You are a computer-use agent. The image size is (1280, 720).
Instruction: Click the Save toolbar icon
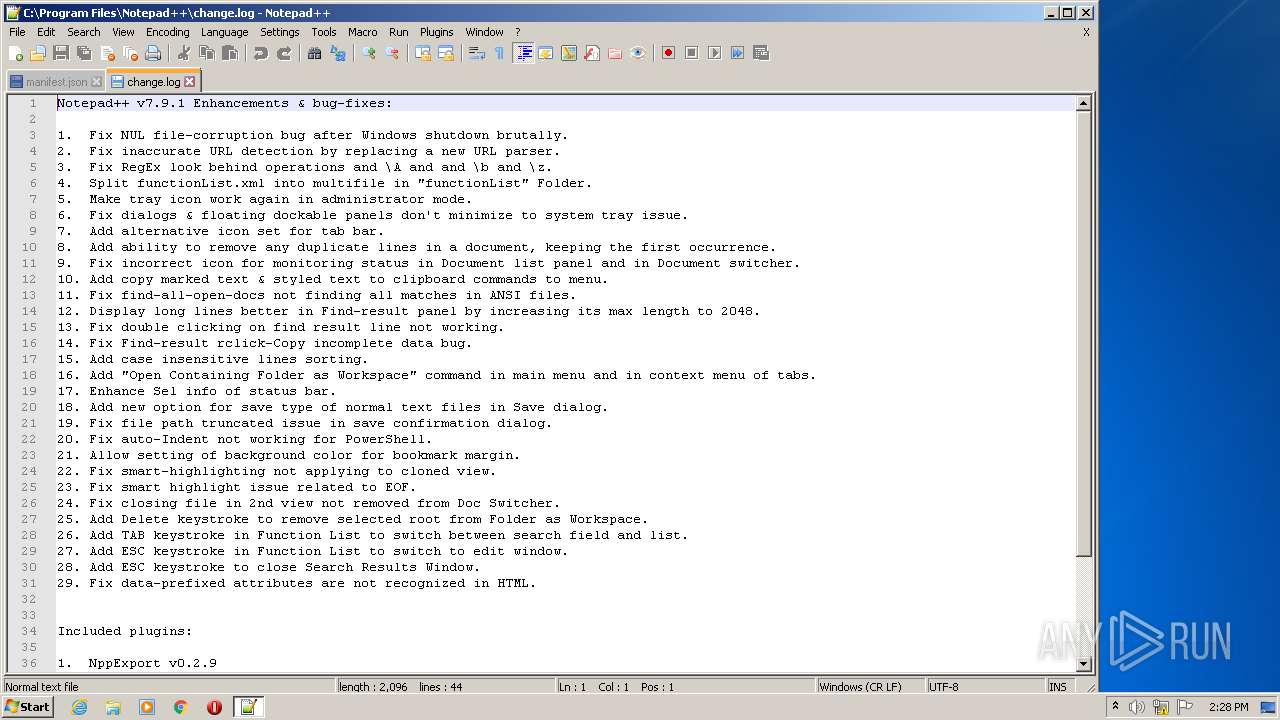coord(61,53)
